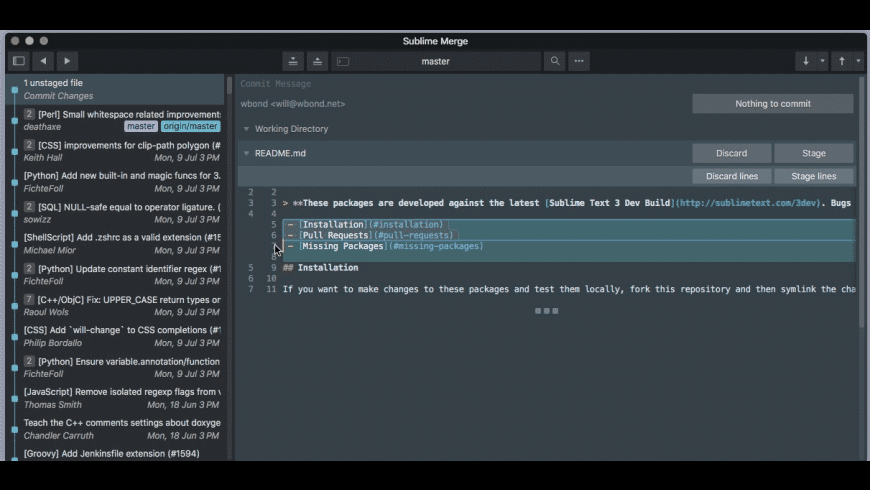Click the README.md file name
870x490 pixels.
click(280, 153)
